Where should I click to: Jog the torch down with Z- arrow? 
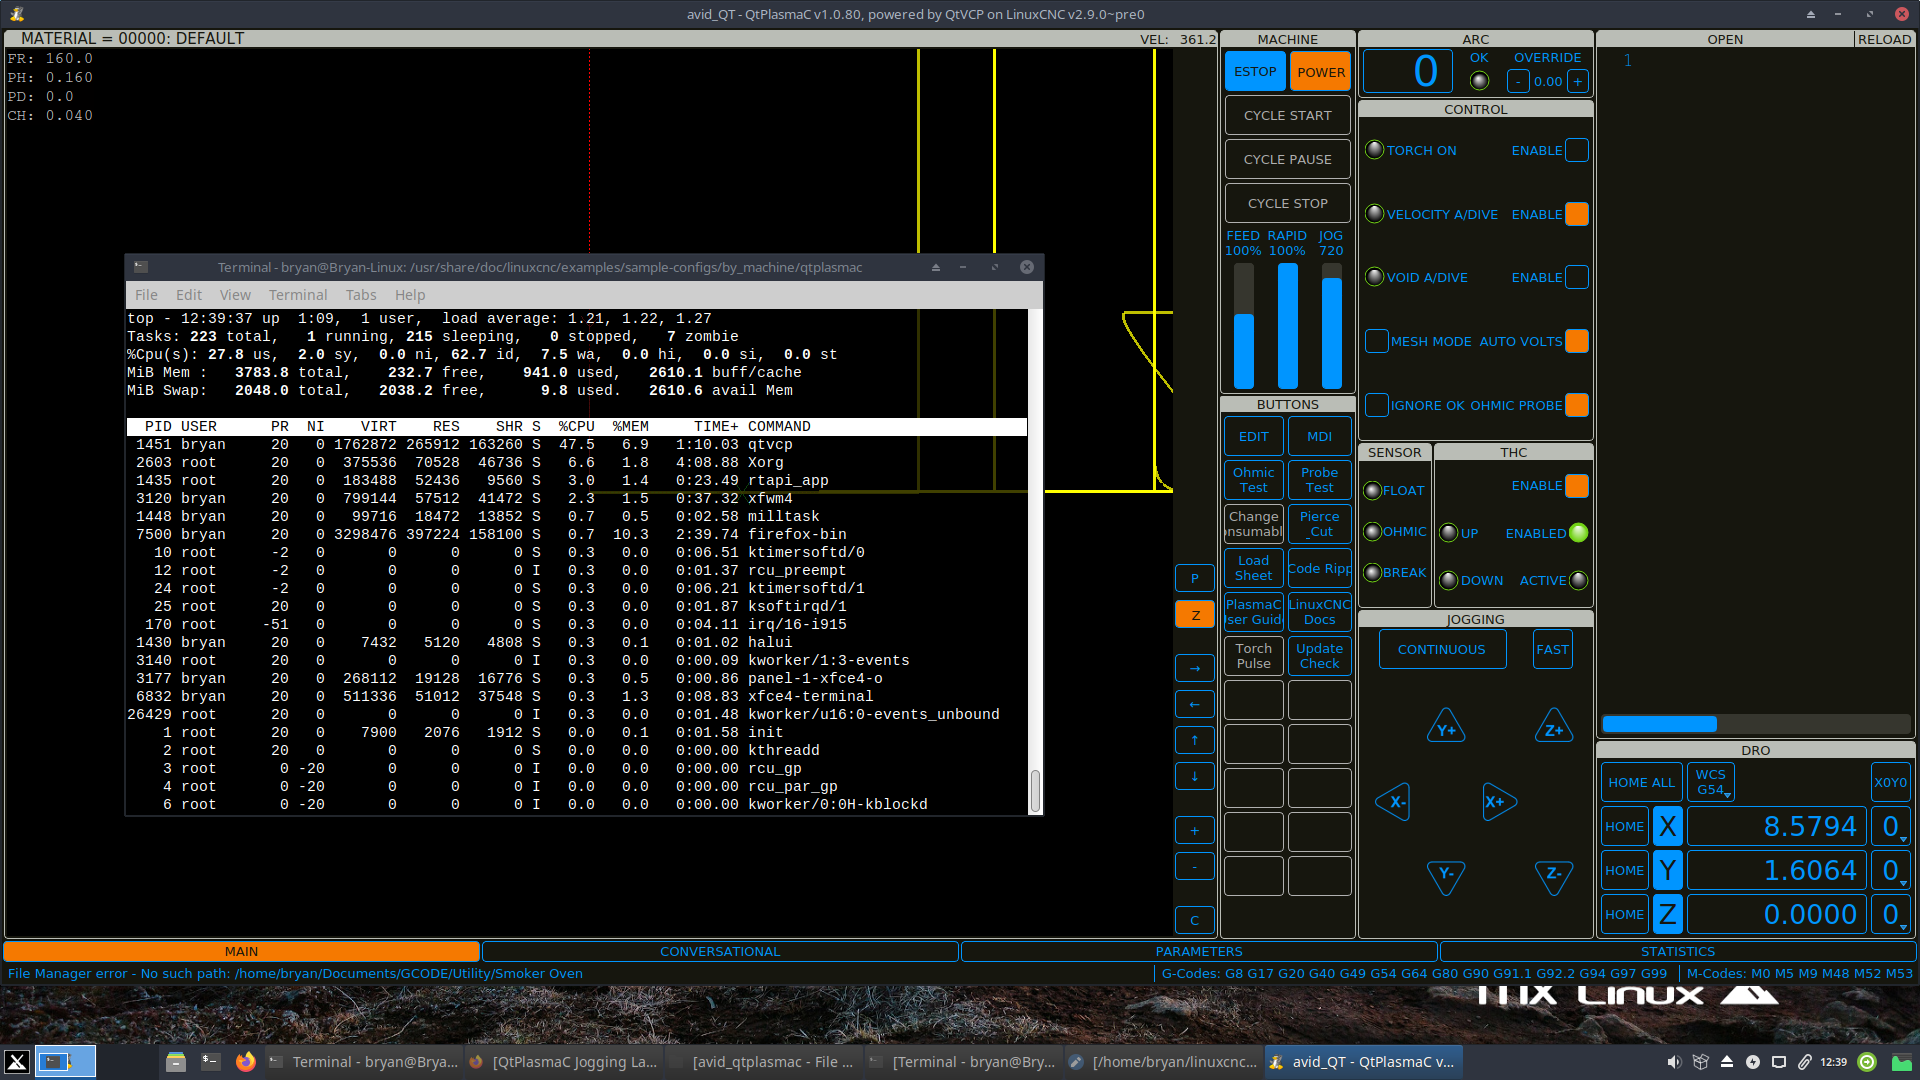[x=1553, y=876]
